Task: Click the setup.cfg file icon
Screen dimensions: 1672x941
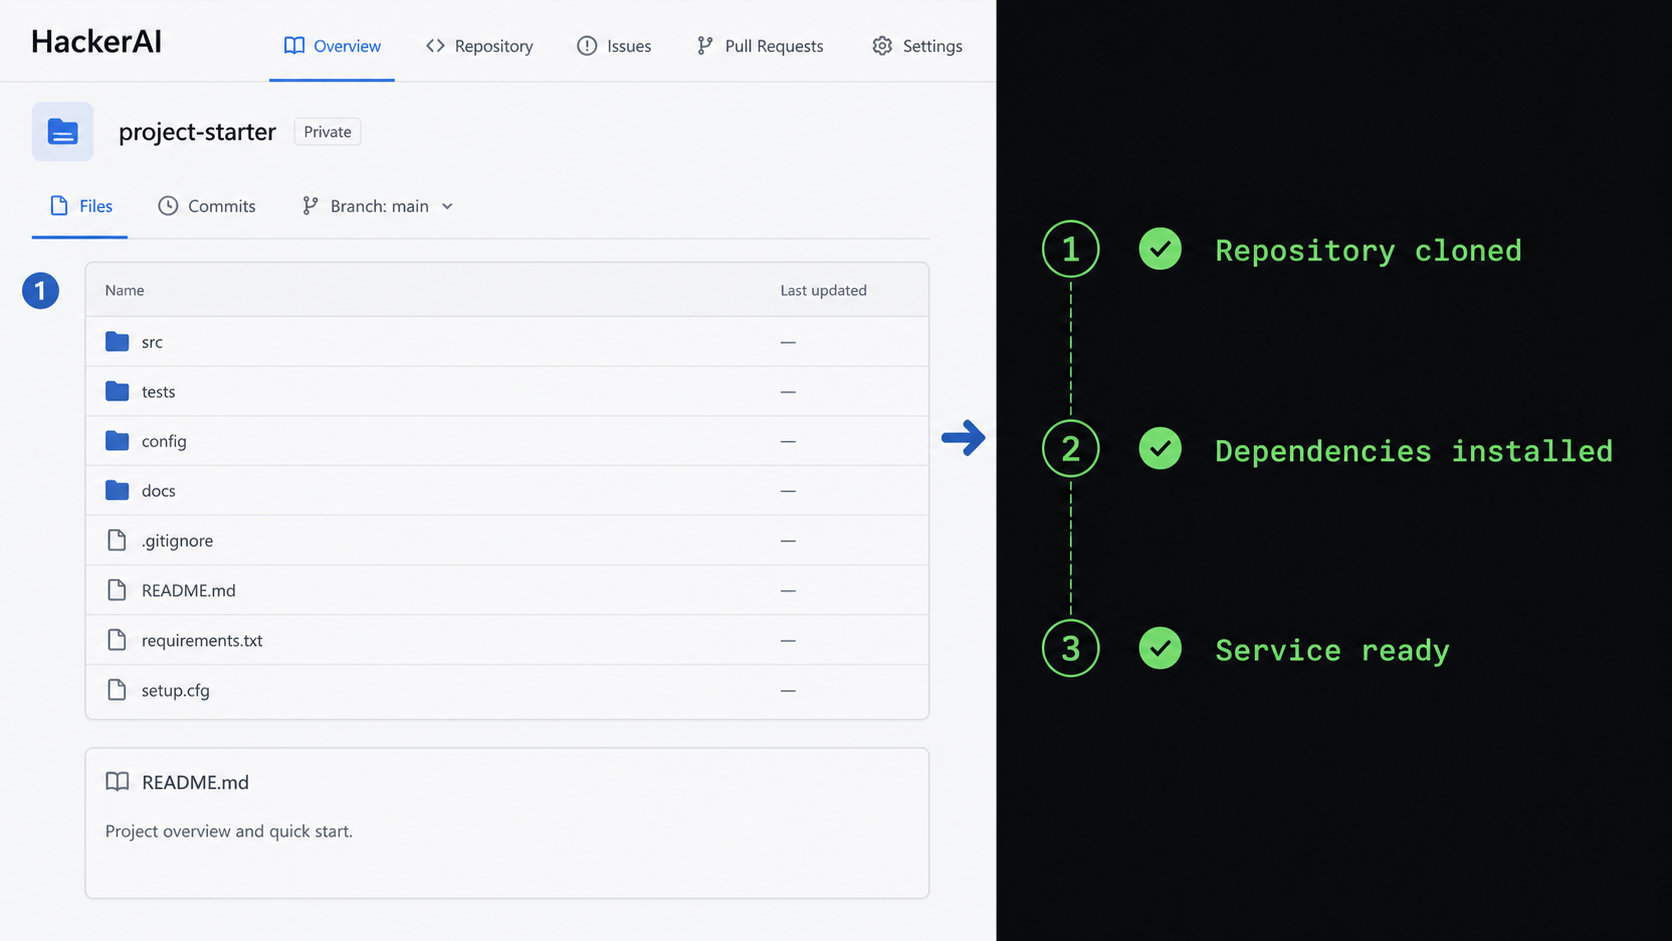Action: click(x=117, y=690)
